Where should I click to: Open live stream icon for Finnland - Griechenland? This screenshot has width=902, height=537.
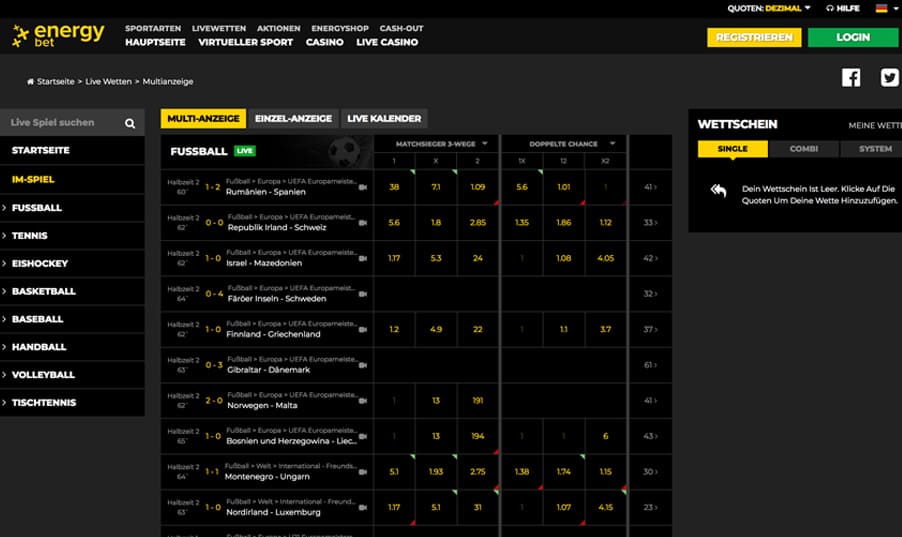(363, 330)
